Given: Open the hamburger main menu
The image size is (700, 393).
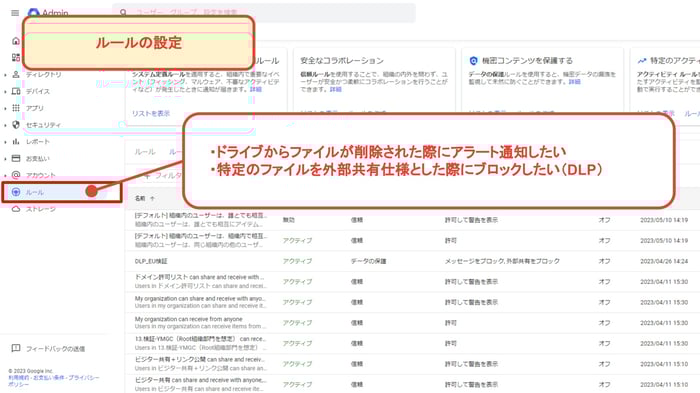Looking at the screenshot, I should (15, 13).
